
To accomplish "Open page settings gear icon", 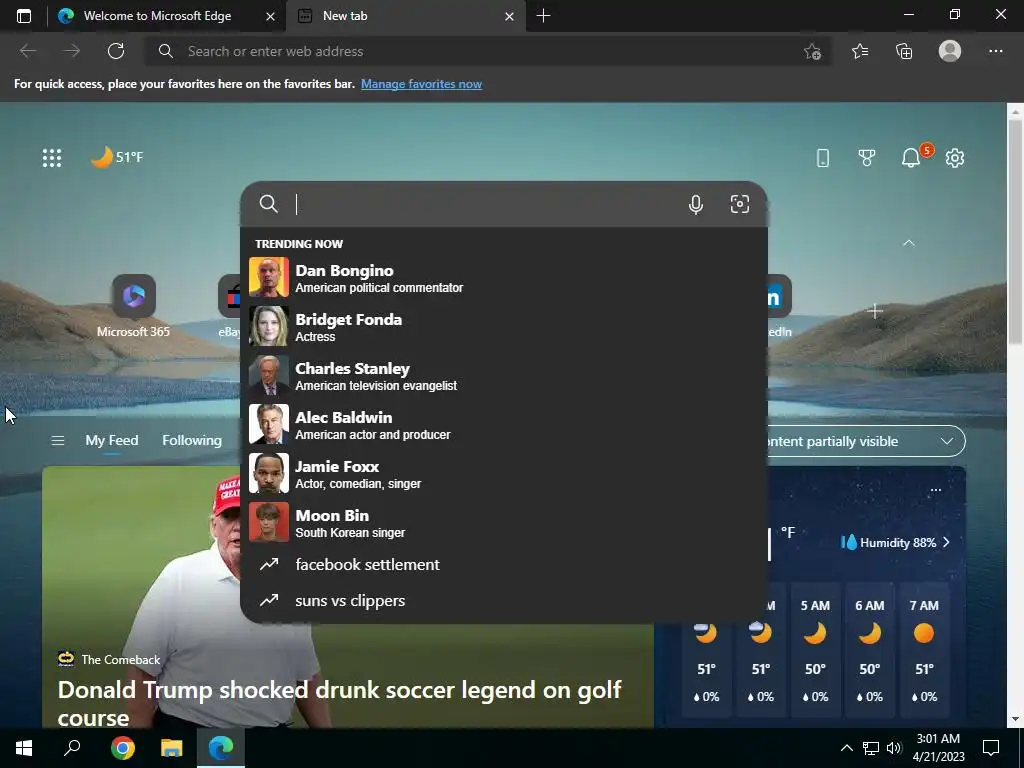I will click(955, 157).
